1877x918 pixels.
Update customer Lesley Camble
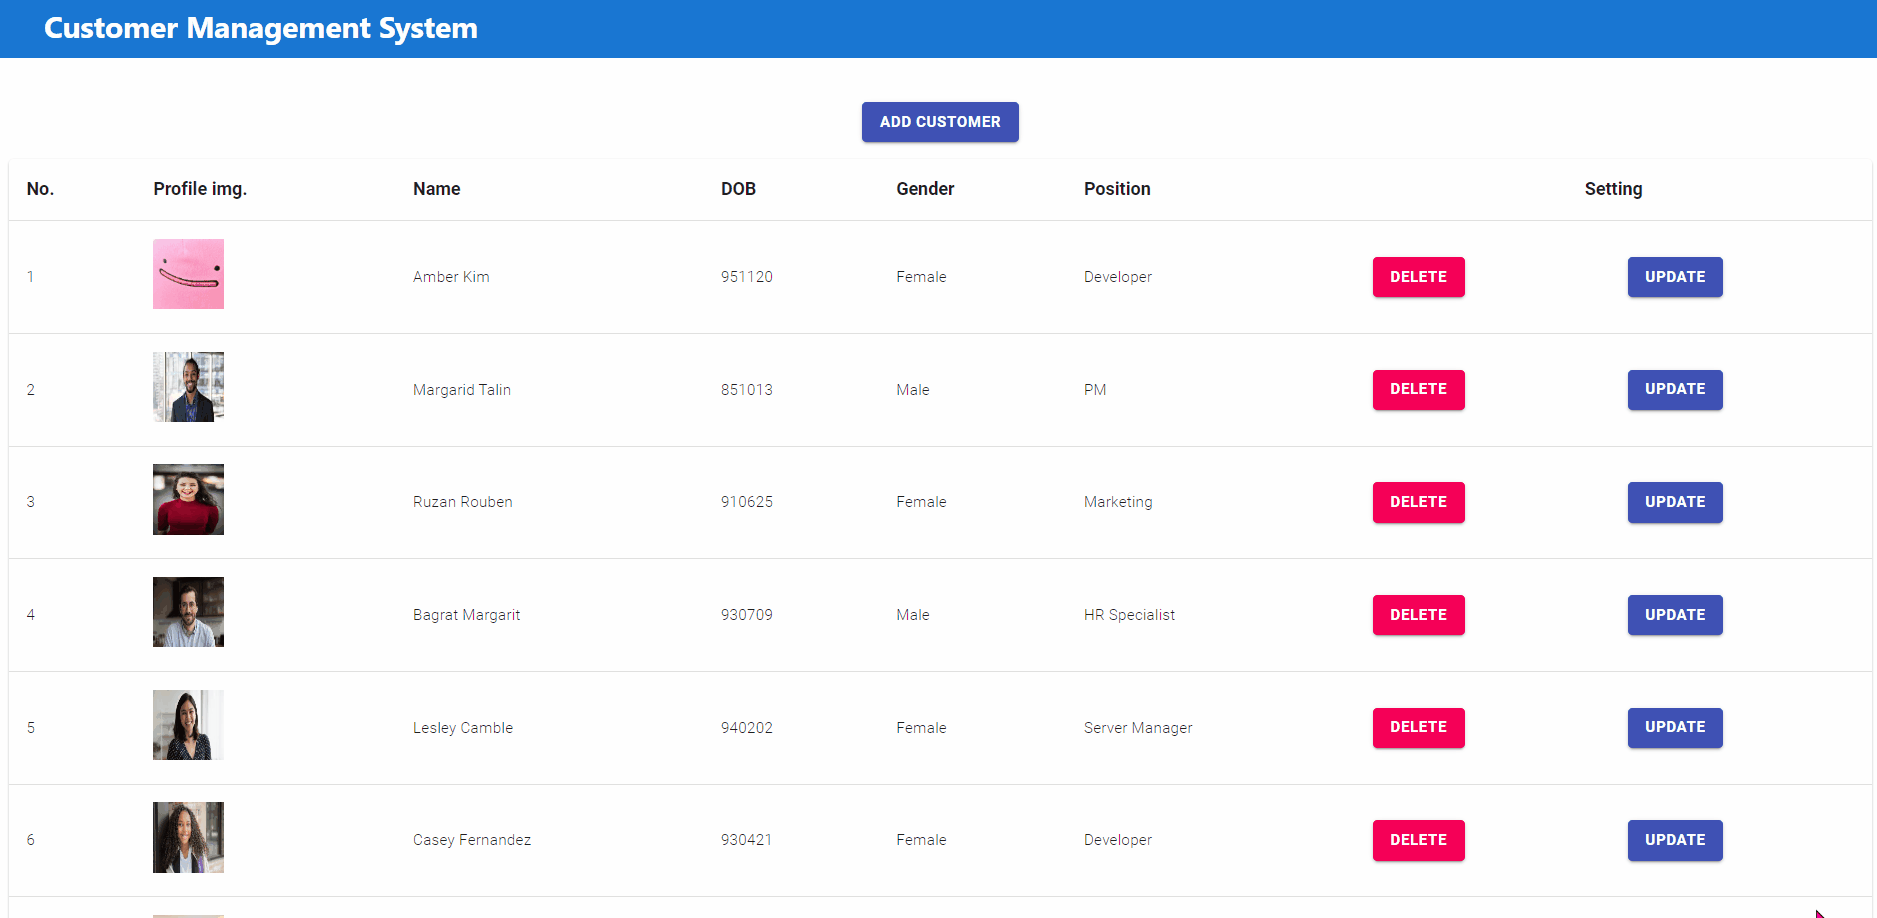click(1675, 728)
